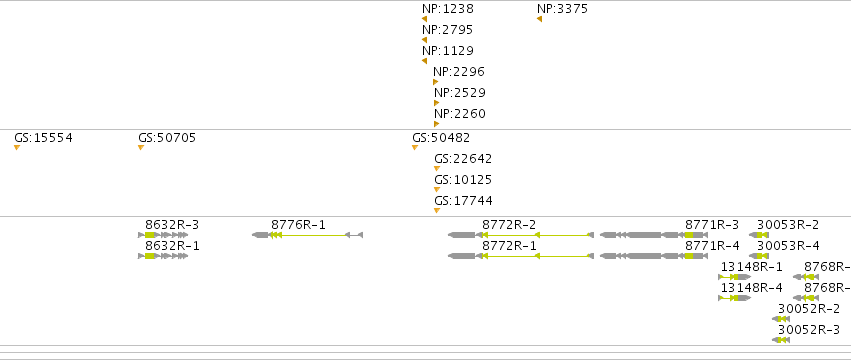Click the NP:2296 insertion triangle
The width and height of the screenshot is (851, 360).
pos(435,82)
